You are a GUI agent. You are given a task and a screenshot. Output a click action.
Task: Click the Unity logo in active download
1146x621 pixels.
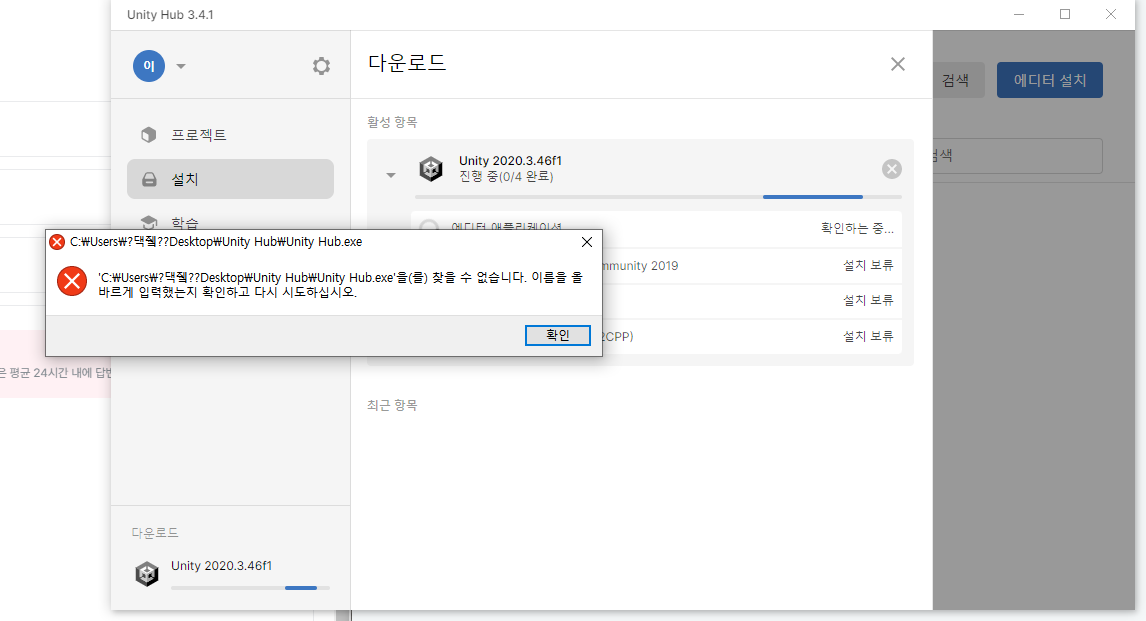tap(431, 169)
